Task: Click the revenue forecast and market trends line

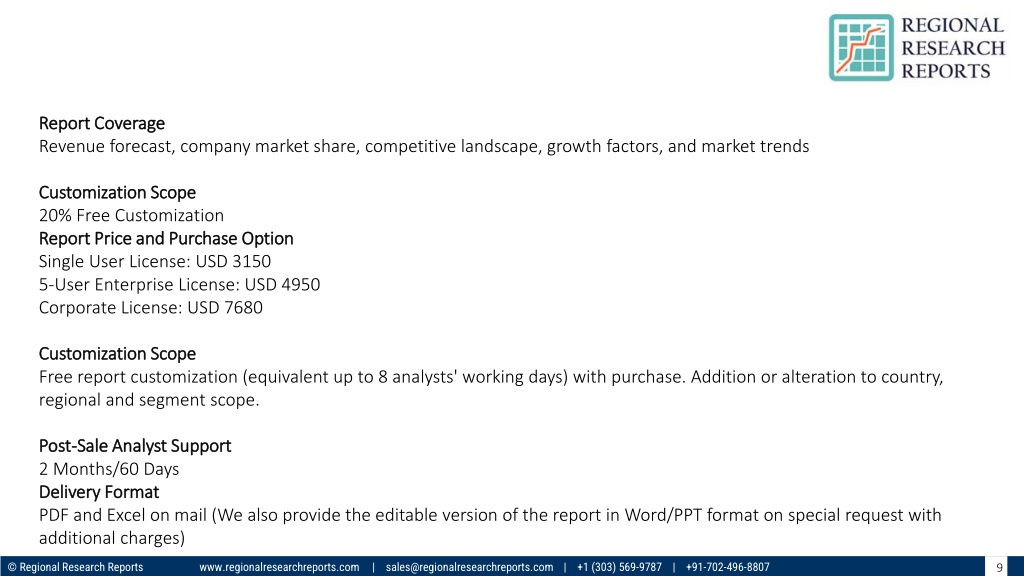Action: click(x=423, y=146)
